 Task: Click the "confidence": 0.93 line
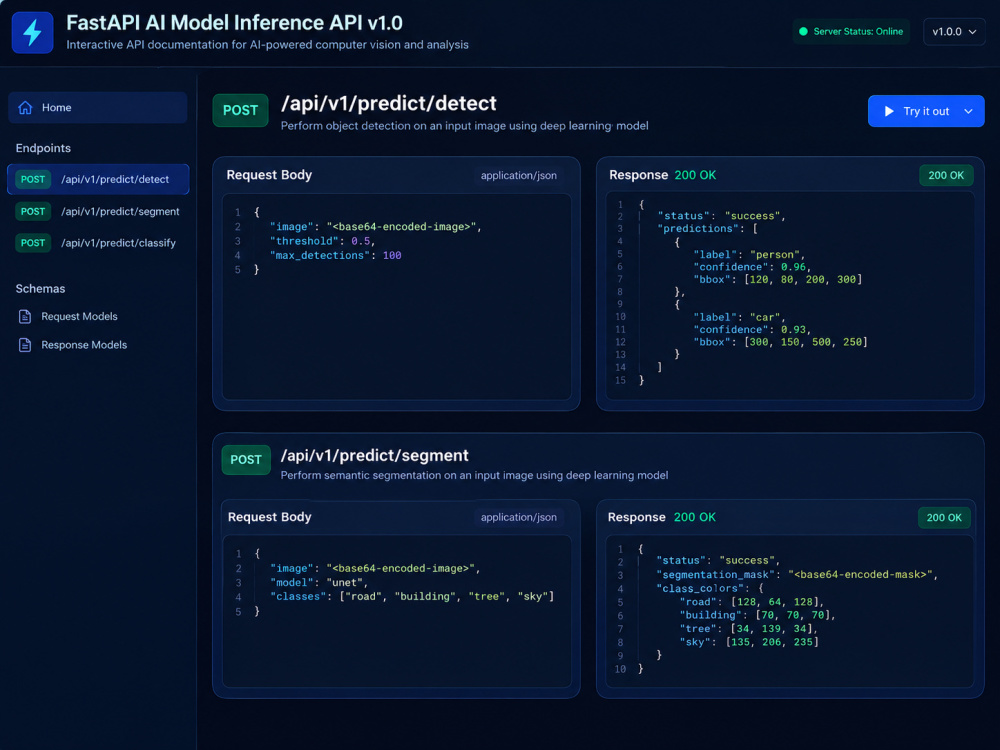[x=752, y=329]
